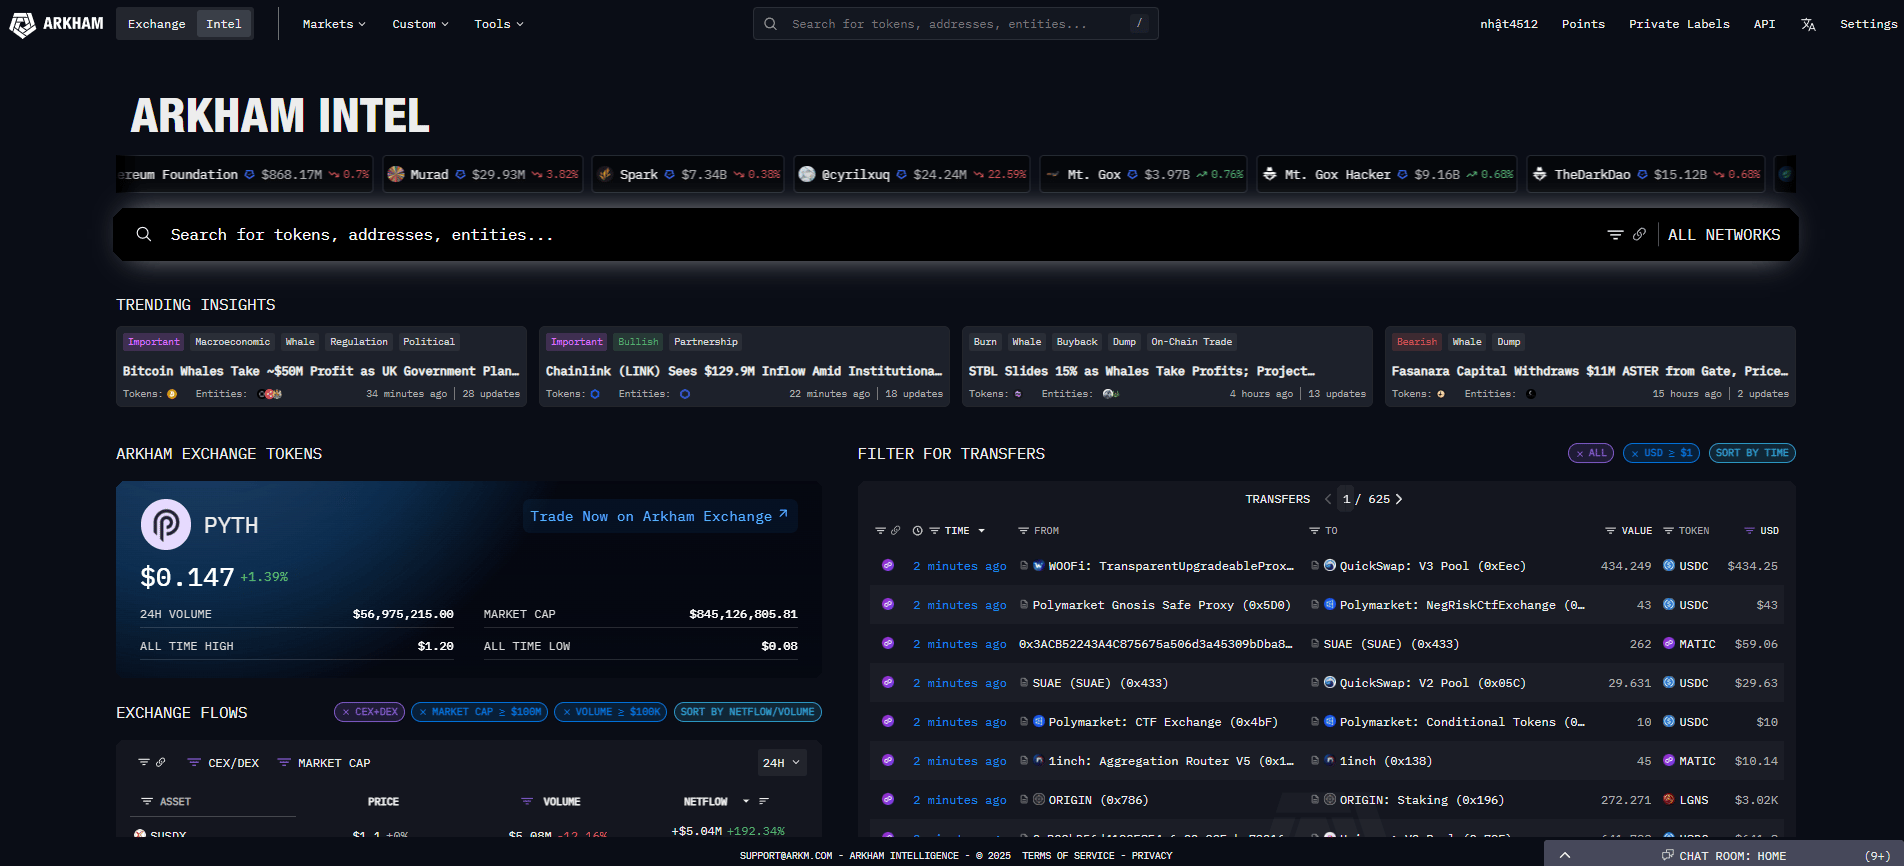This screenshot has height=866, width=1904.
Task: Click the TheDarkDao entity icon
Action: point(1540,174)
